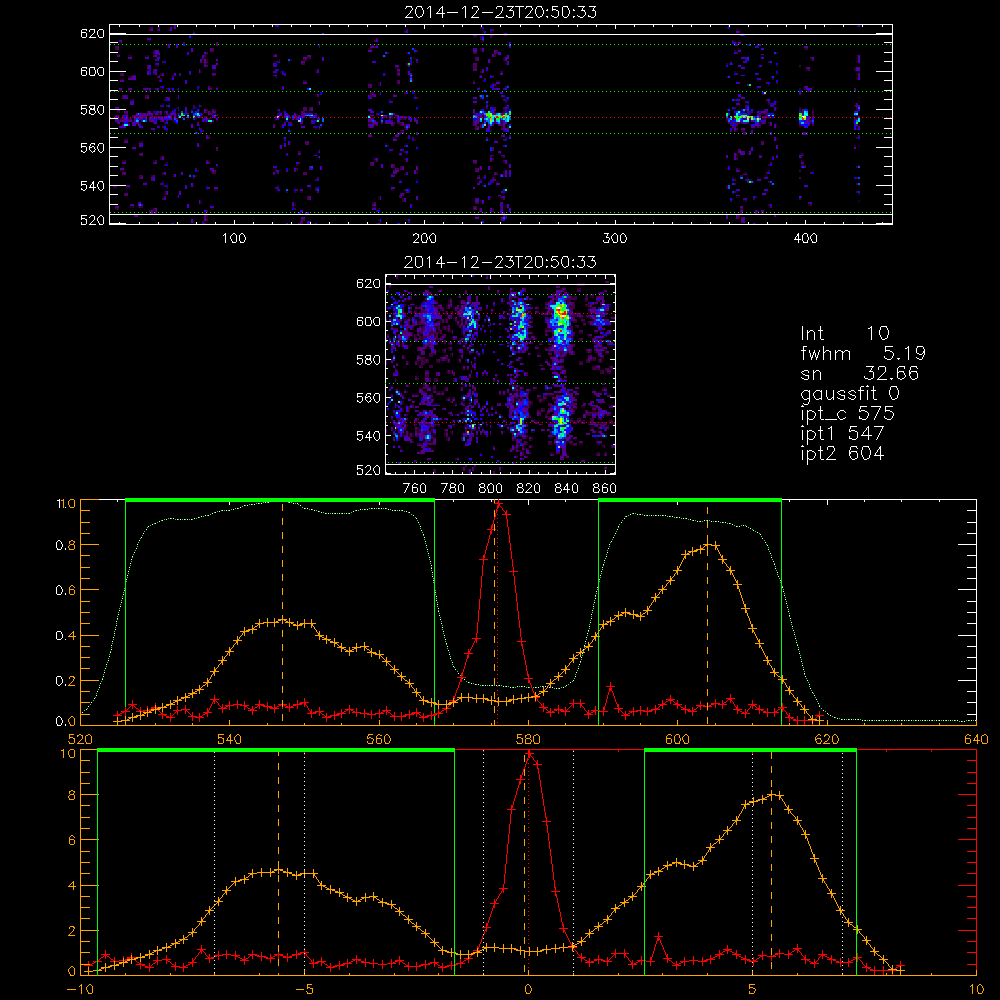Click the x-axis label -10 of lower plot

pyautogui.click(x=79, y=990)
